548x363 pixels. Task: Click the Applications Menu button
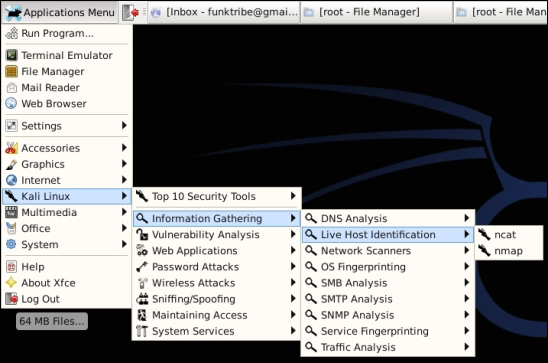coord(60,12)
